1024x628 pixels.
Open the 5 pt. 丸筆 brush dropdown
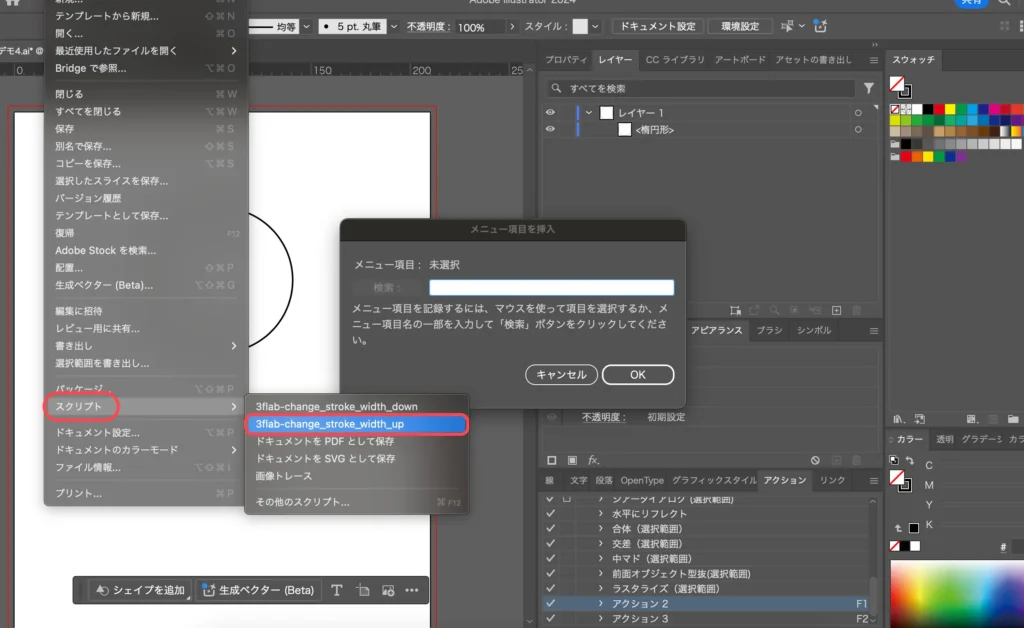tap(393, 25)
